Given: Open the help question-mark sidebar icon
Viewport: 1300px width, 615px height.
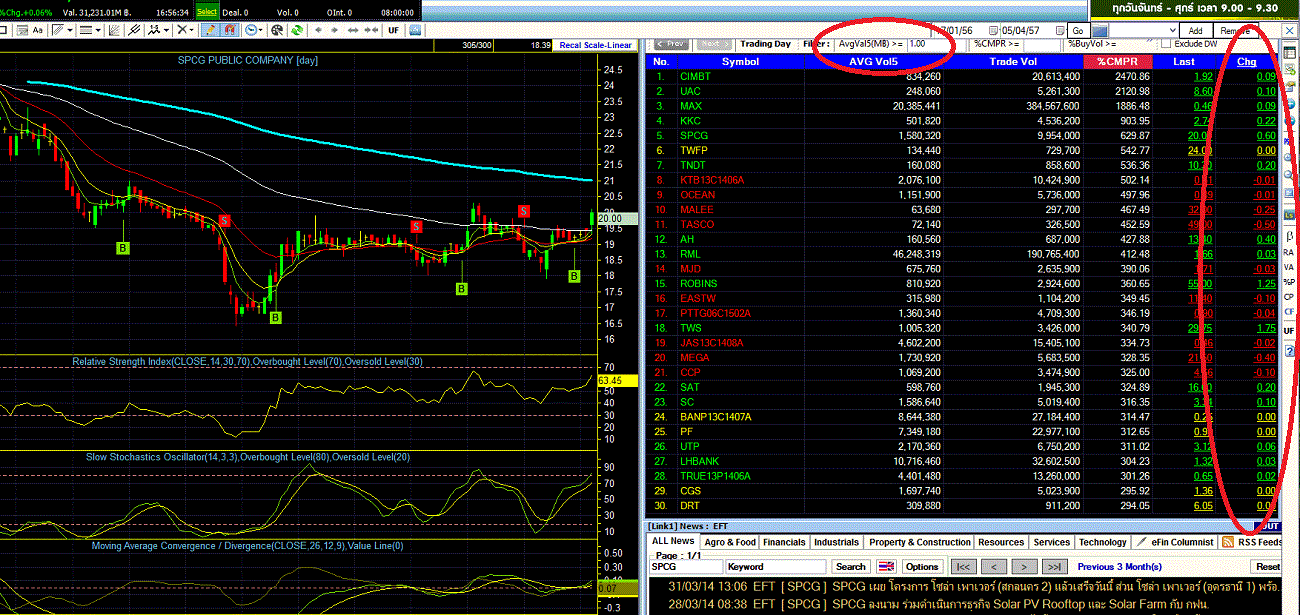Looking at the screenshot, I should click(x=1290, y=350).
